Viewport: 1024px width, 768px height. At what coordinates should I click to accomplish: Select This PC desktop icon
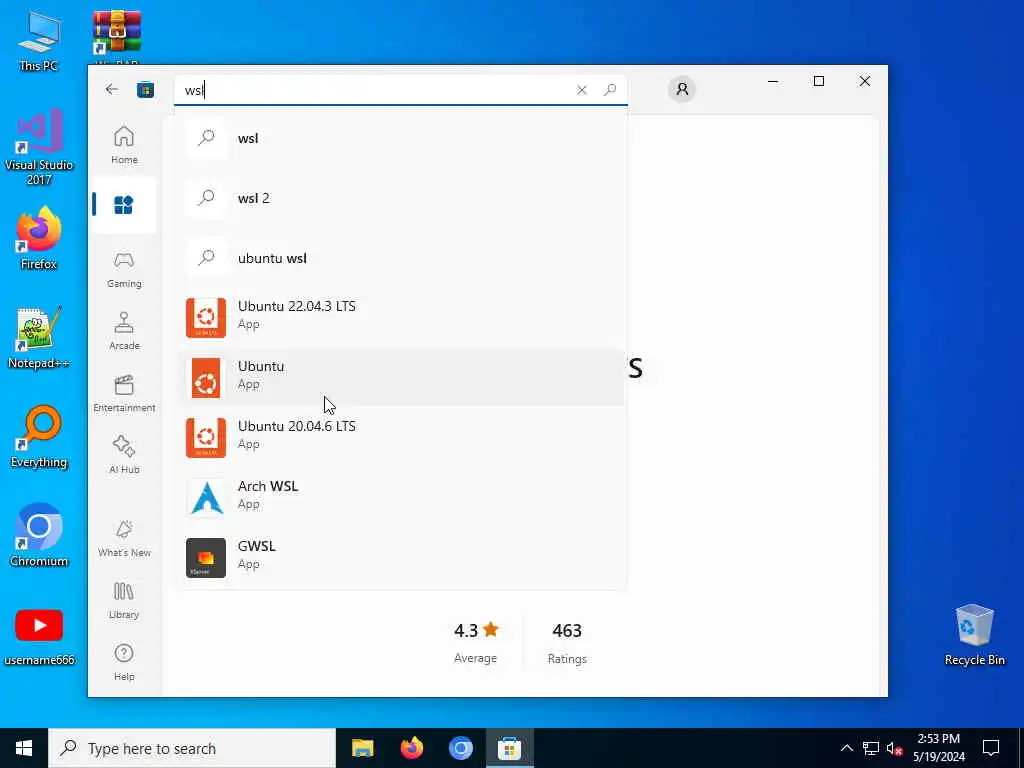pos(39,40)
